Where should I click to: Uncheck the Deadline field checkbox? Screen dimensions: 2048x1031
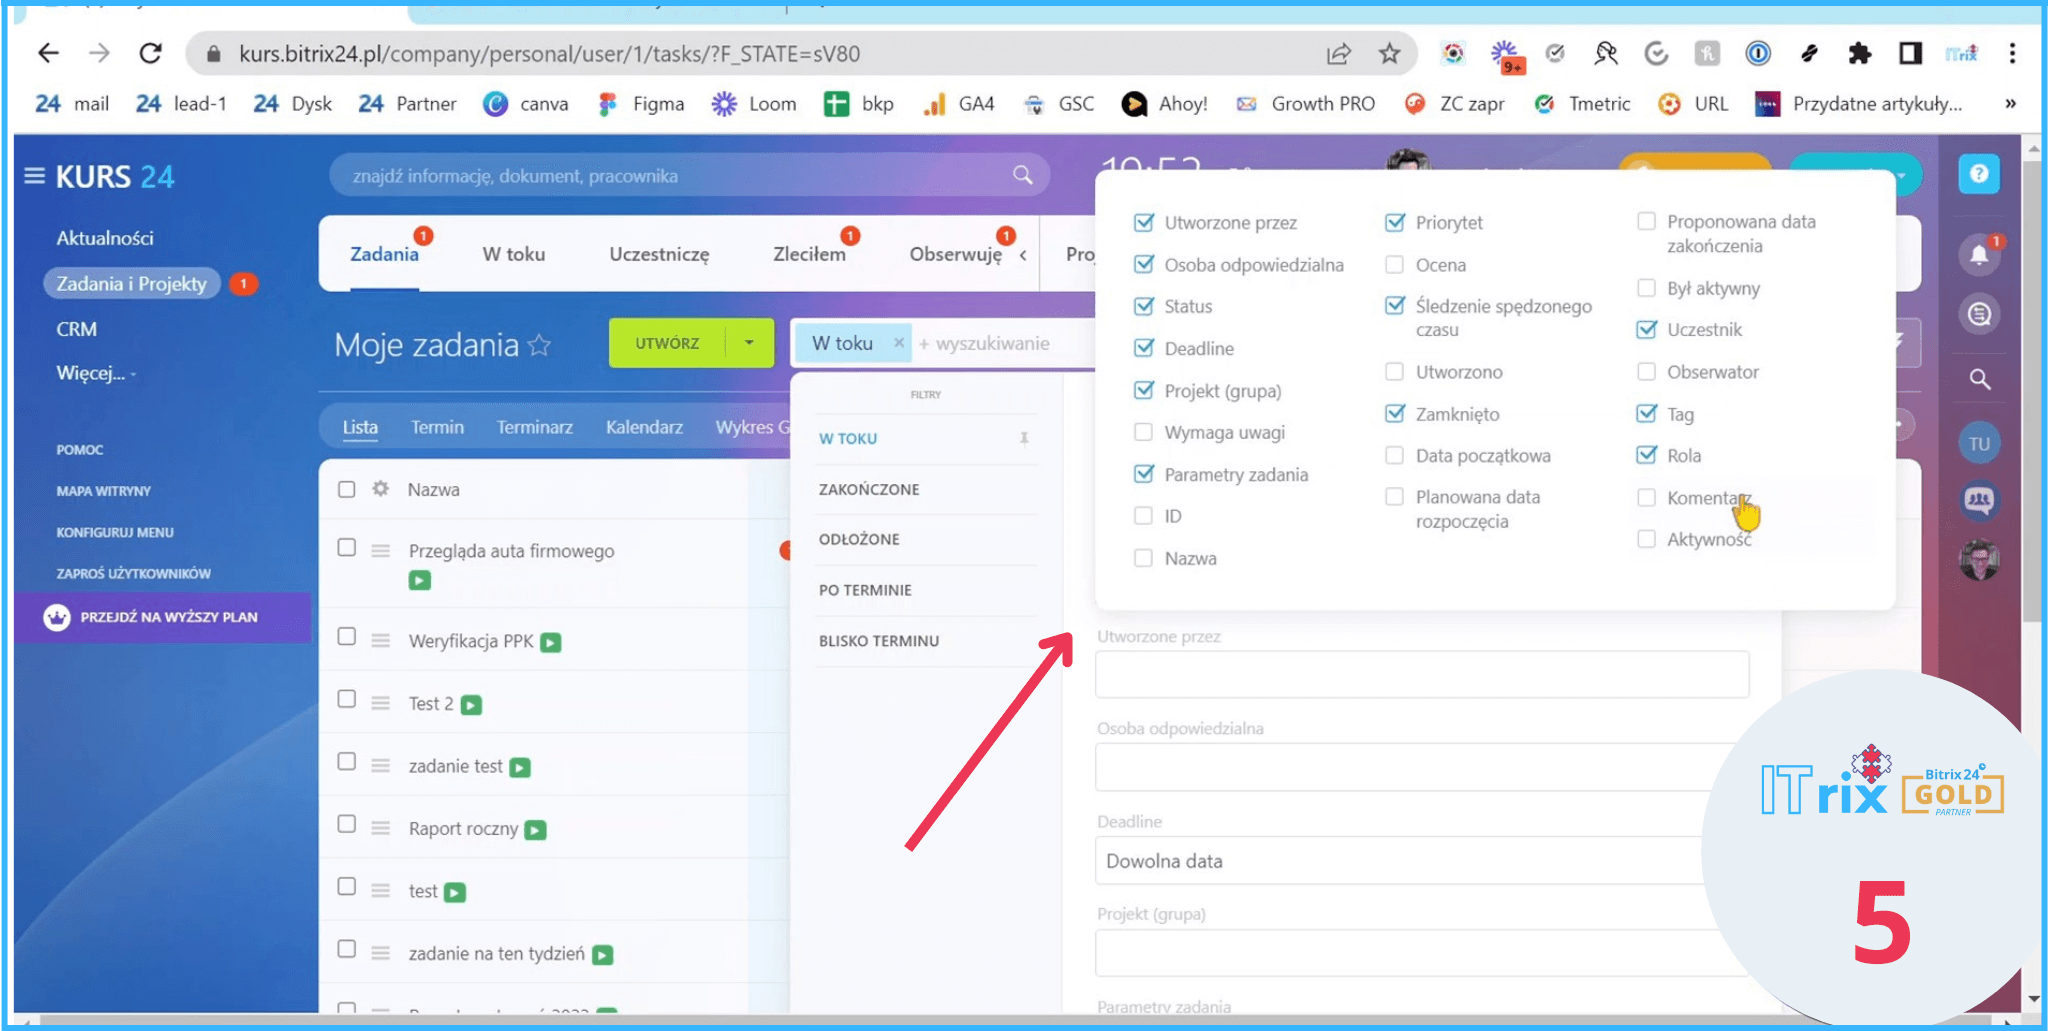coord(1144,348)
